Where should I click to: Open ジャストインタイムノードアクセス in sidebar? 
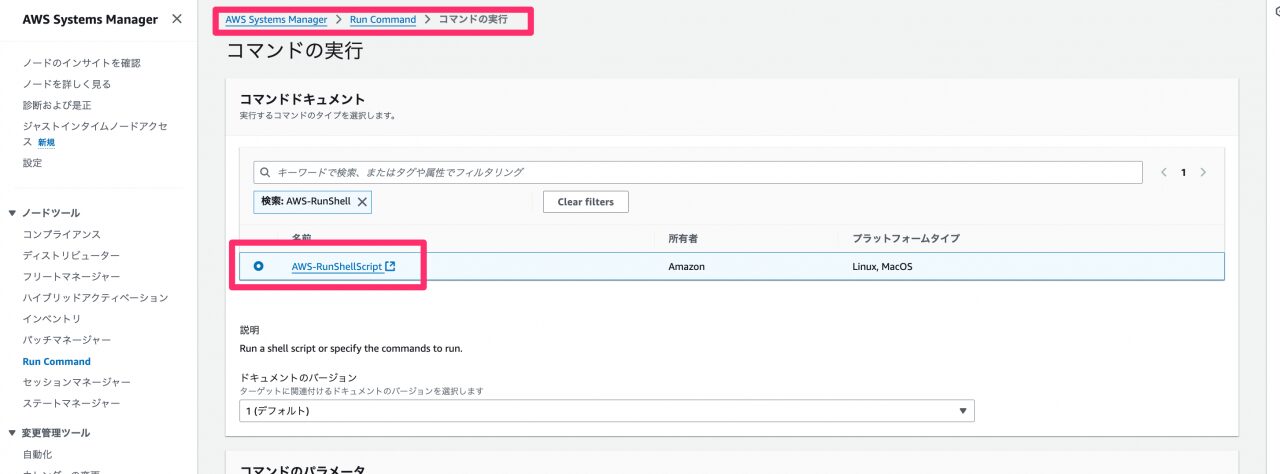[96, 134]
